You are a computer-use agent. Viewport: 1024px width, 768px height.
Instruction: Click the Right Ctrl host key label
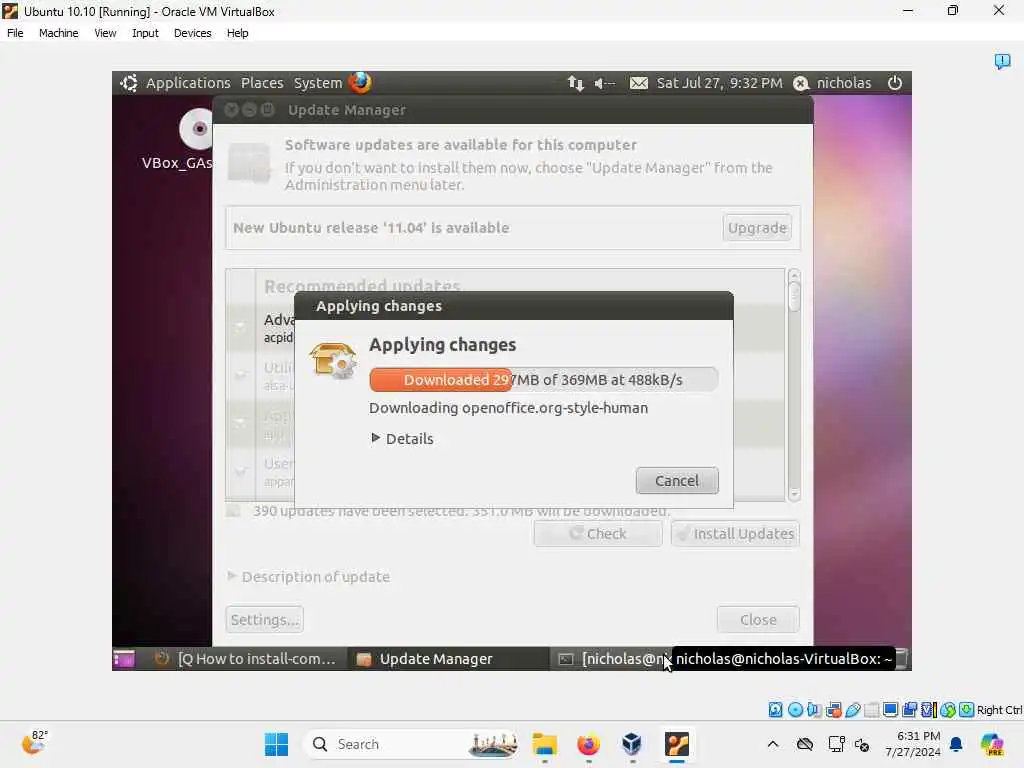[999, 710]
